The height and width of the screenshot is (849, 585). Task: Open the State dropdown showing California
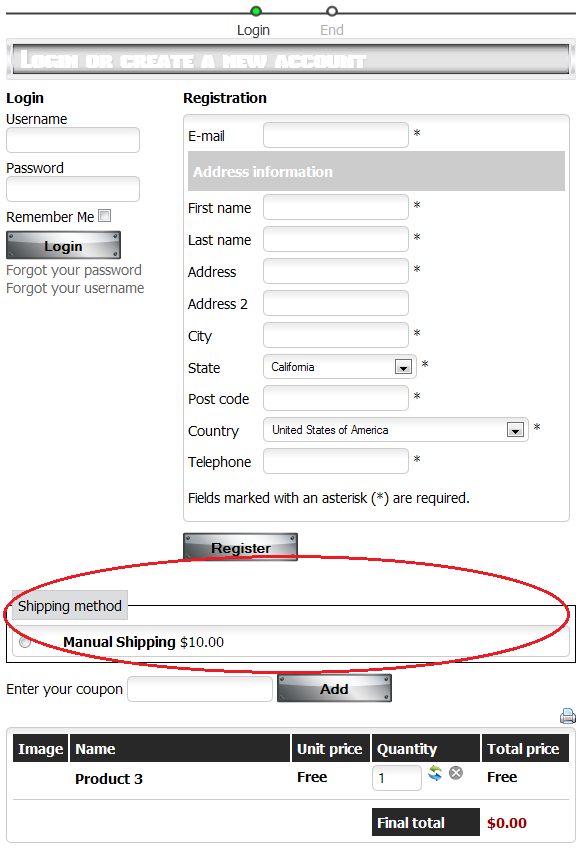click(340, 367)
